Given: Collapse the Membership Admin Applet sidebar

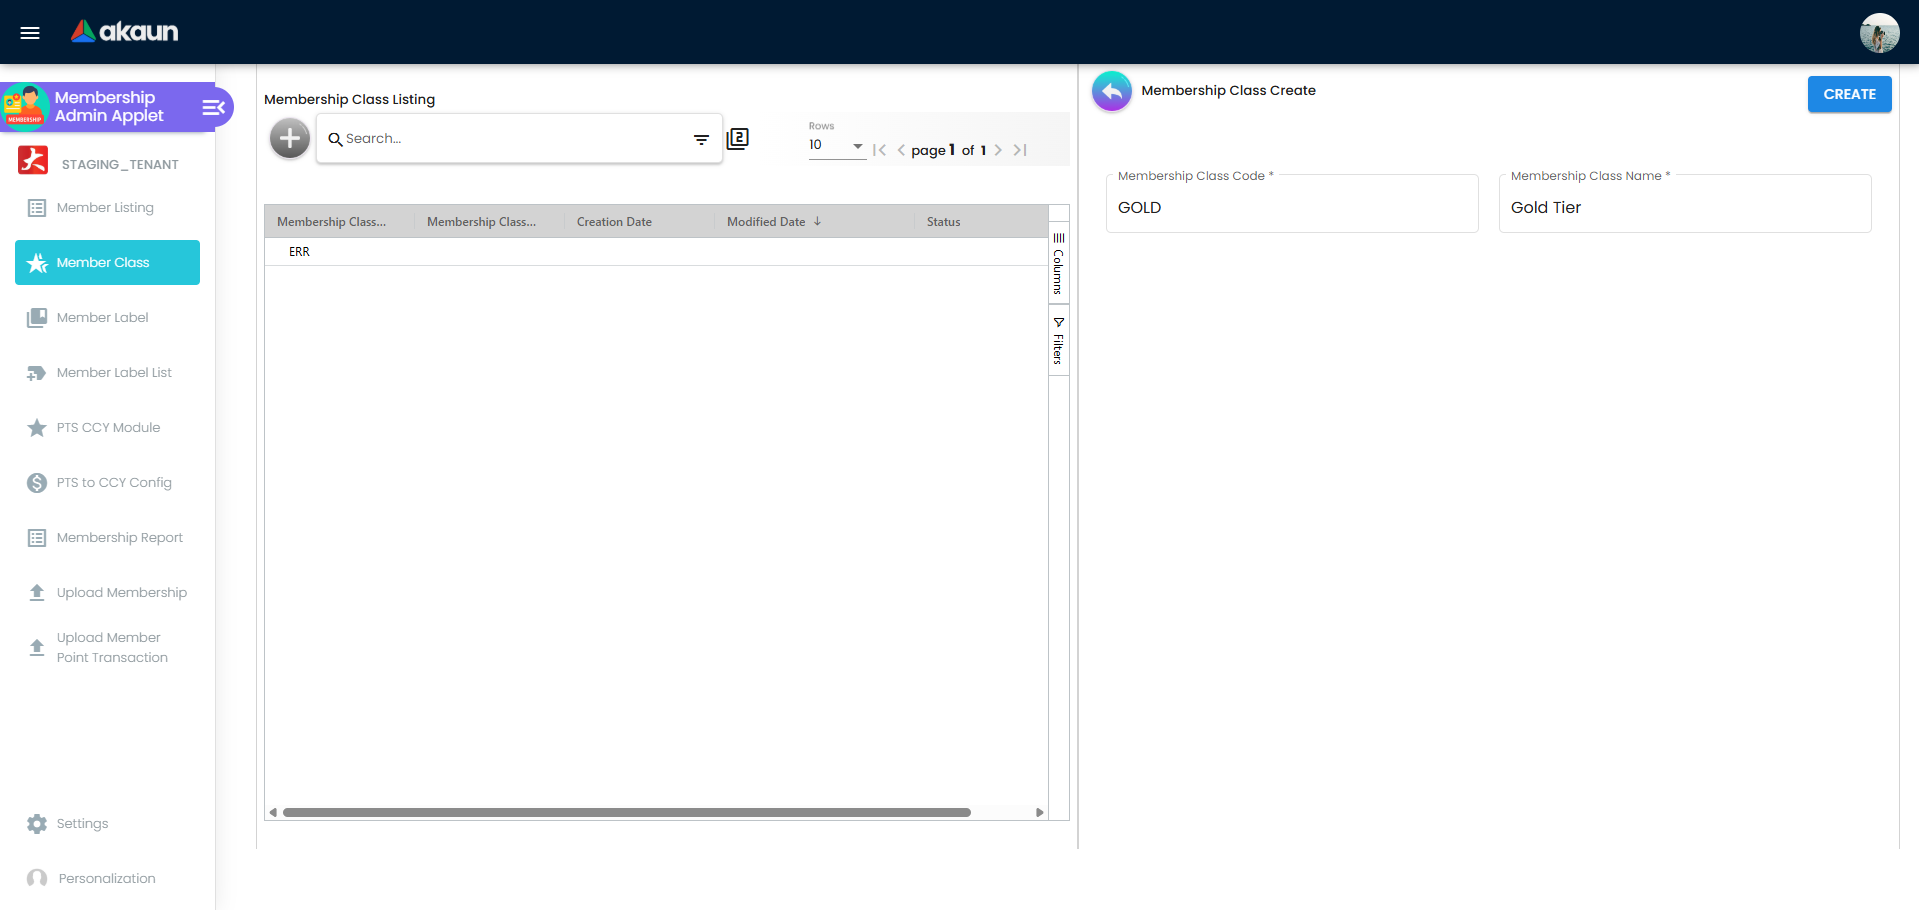Looking at the screenshot, I should 213,107.
